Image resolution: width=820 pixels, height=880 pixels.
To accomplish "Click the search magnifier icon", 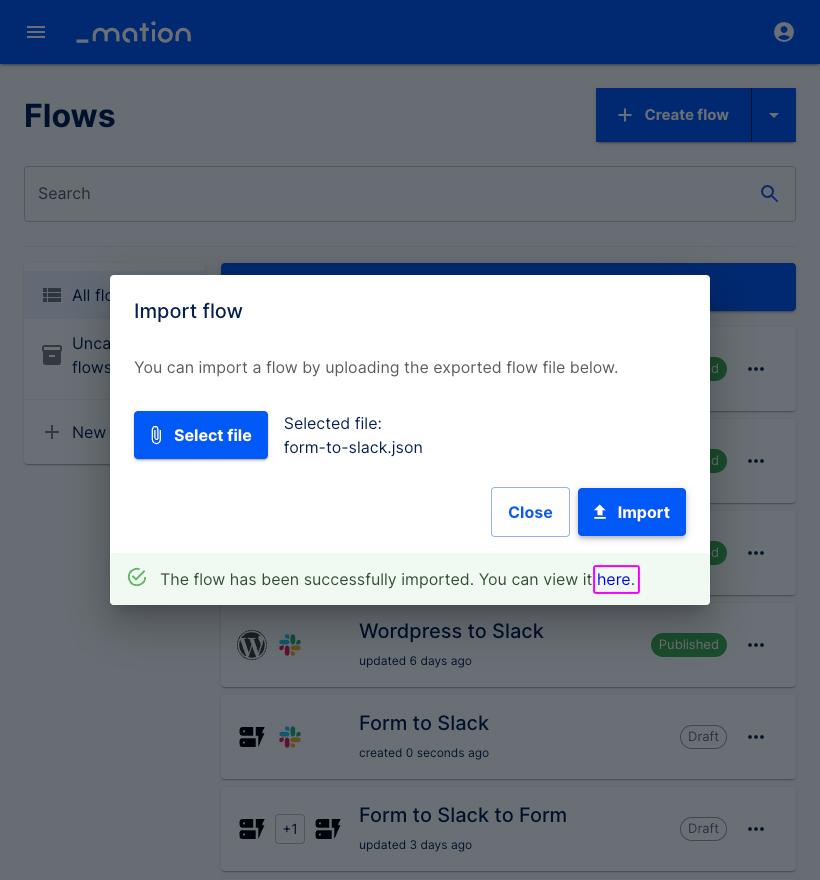I will click(769, 193).
